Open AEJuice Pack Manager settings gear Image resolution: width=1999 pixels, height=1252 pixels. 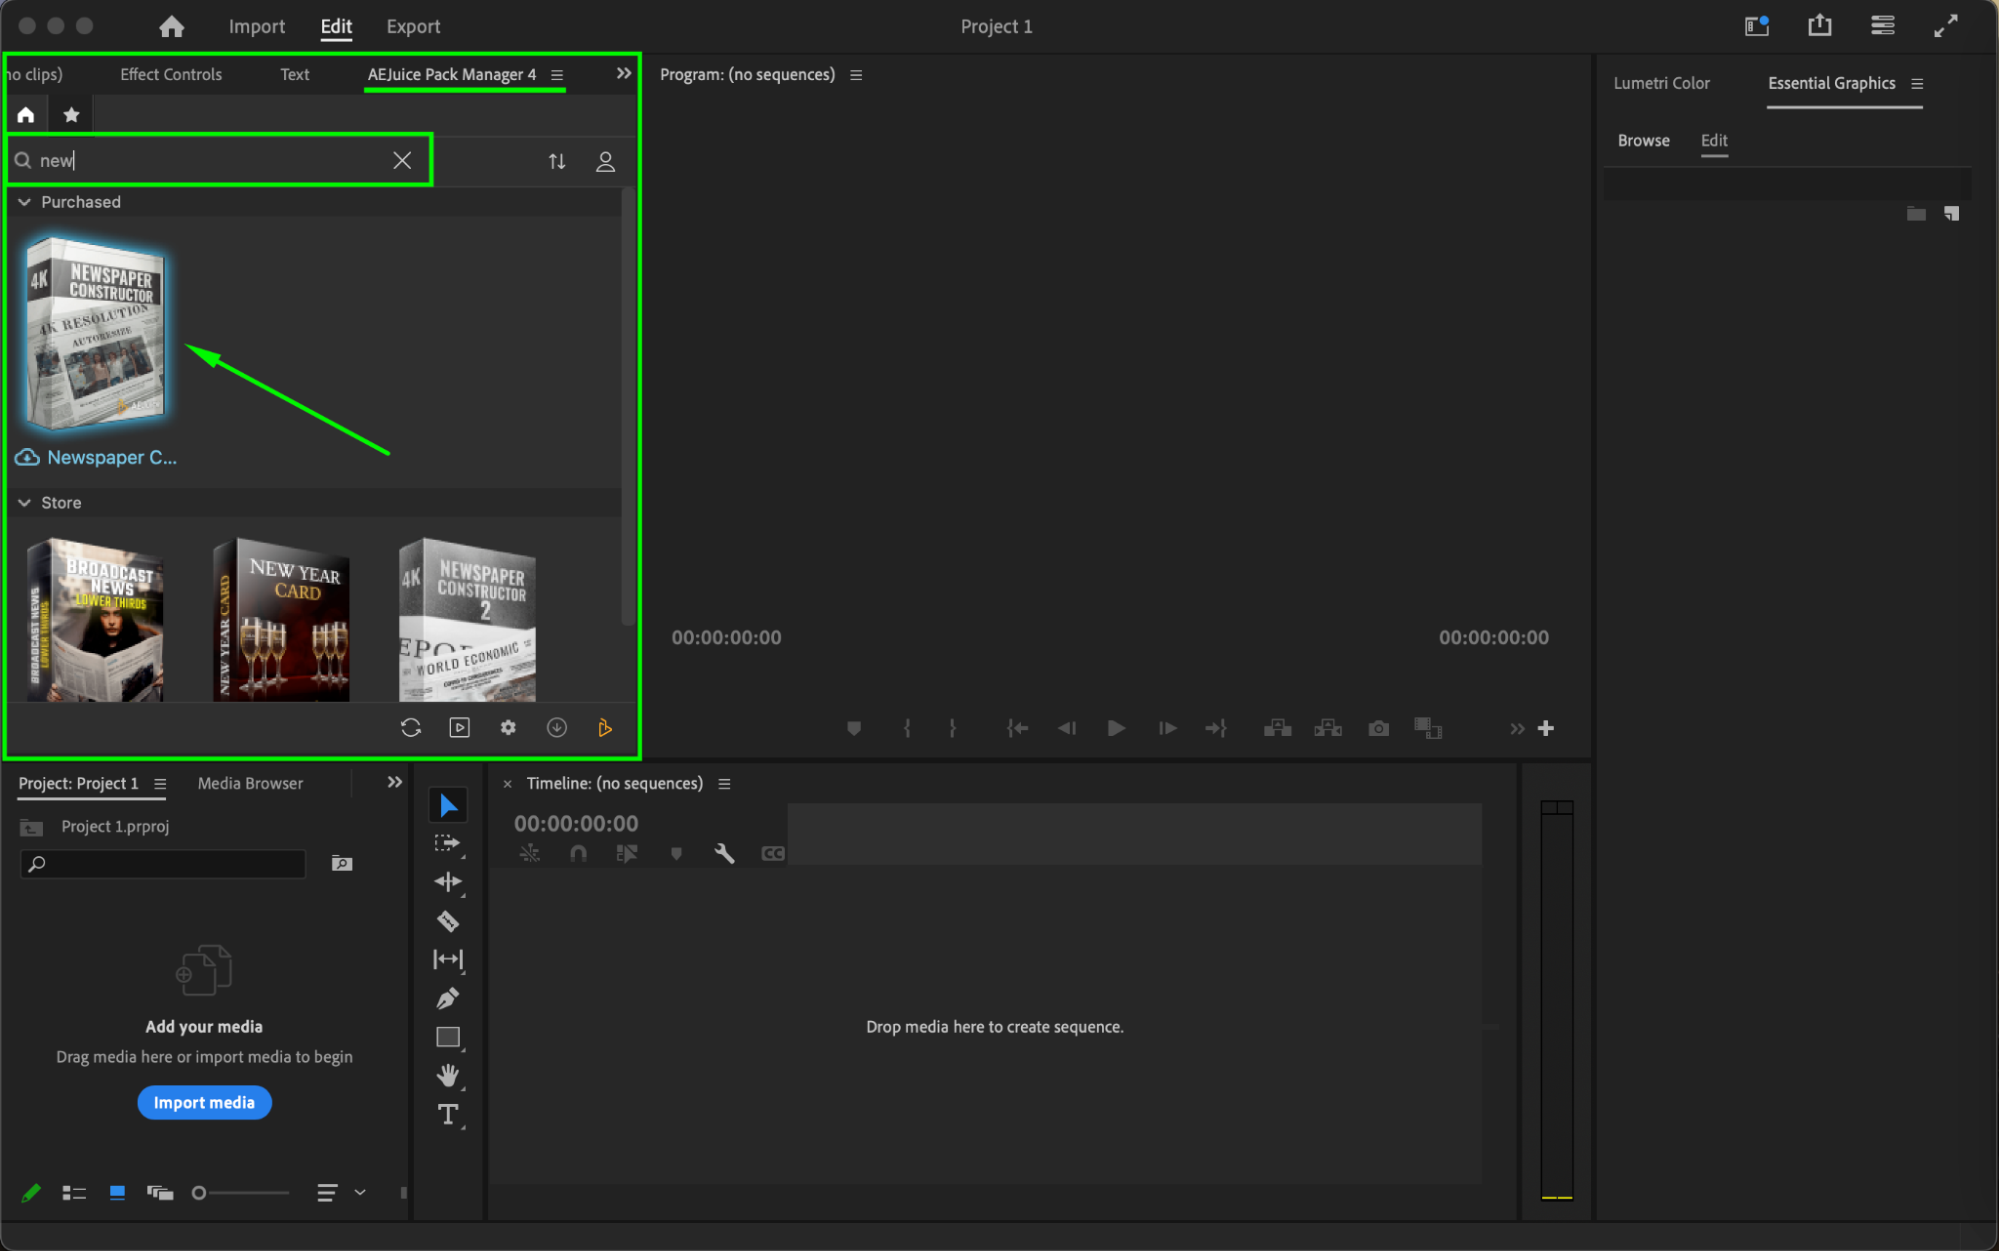coord(508,728)
